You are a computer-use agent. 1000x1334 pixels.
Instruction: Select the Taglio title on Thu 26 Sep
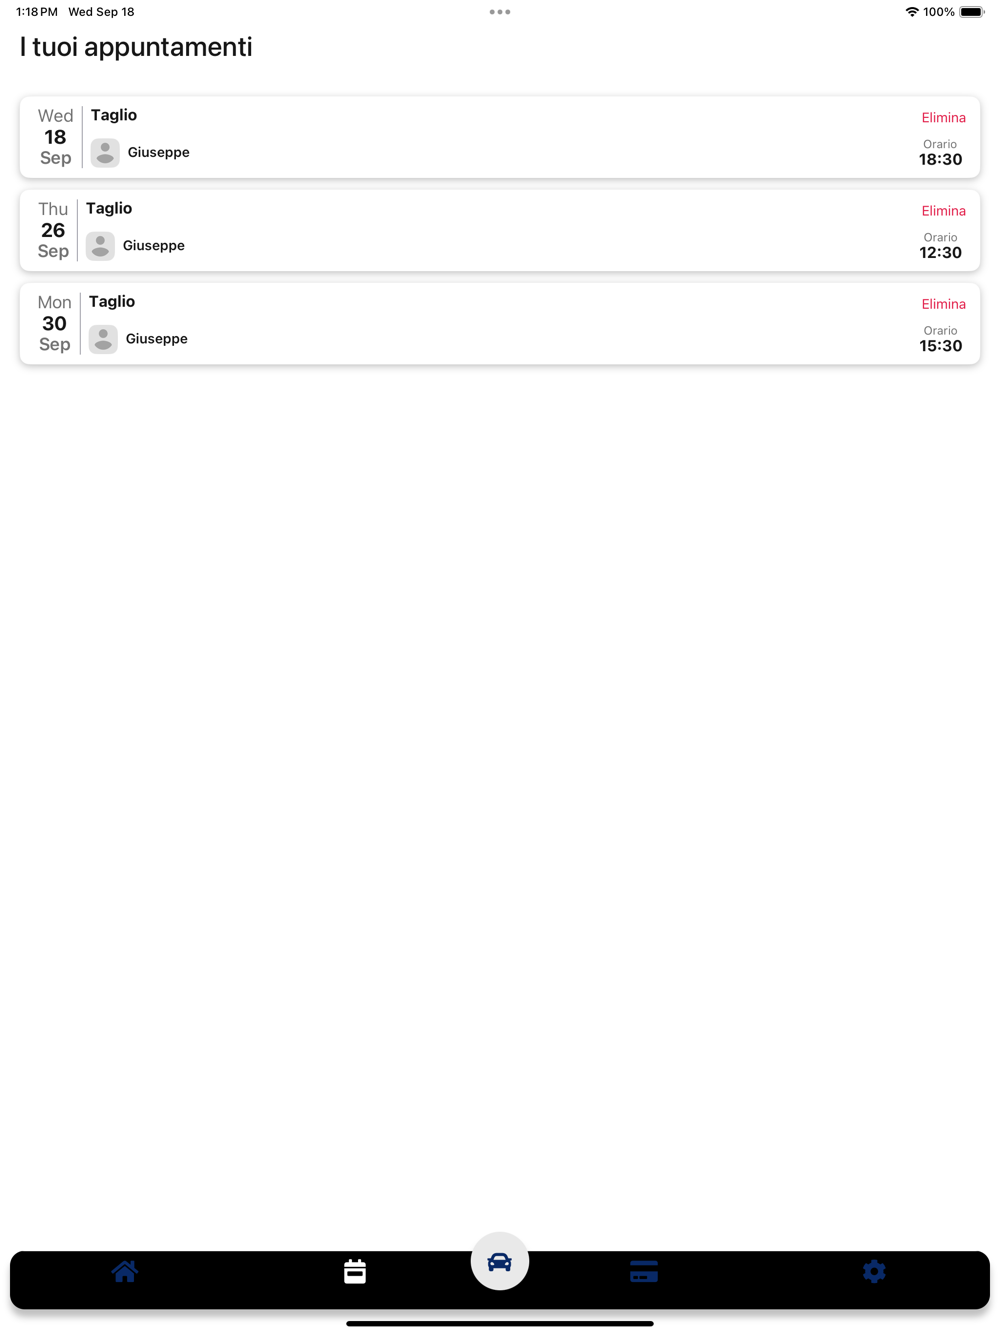[109, 208]
